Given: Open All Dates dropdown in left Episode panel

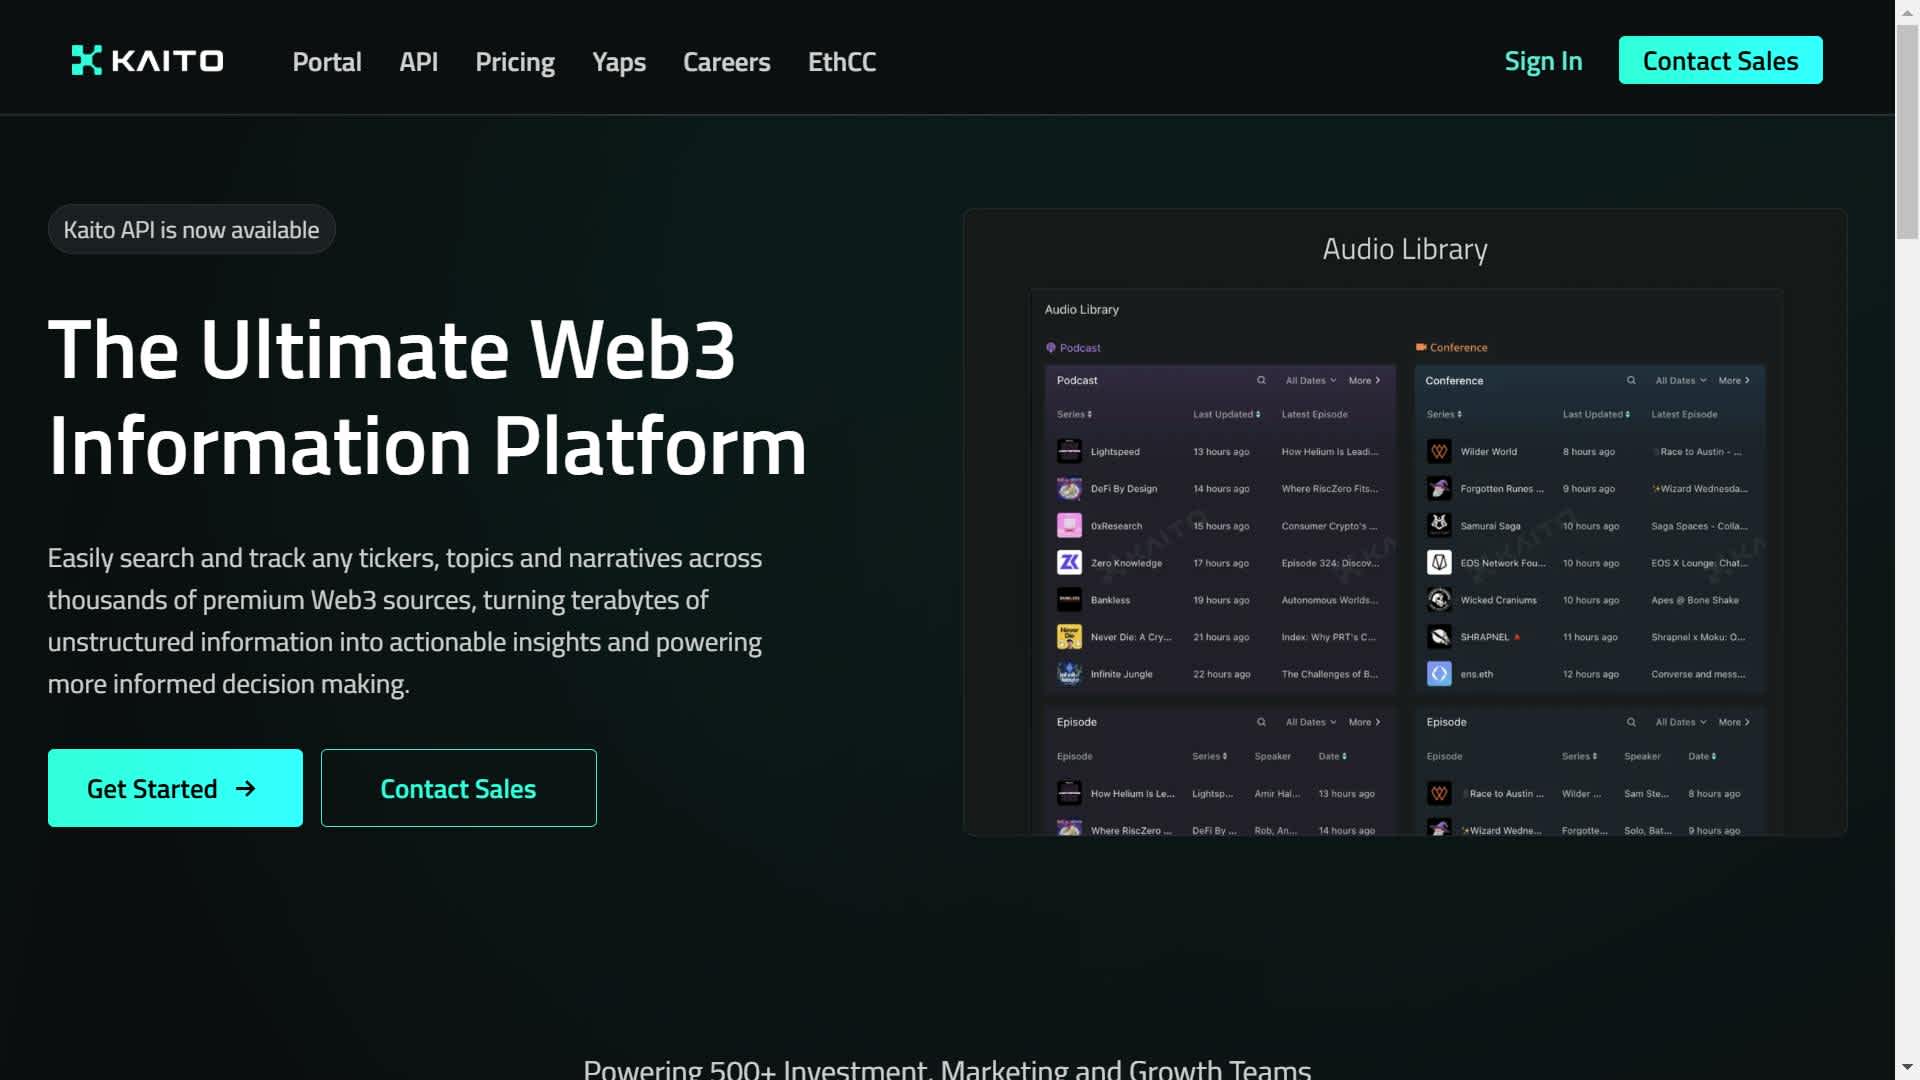Looking at the screenshot, I should tap(1310, 722).
